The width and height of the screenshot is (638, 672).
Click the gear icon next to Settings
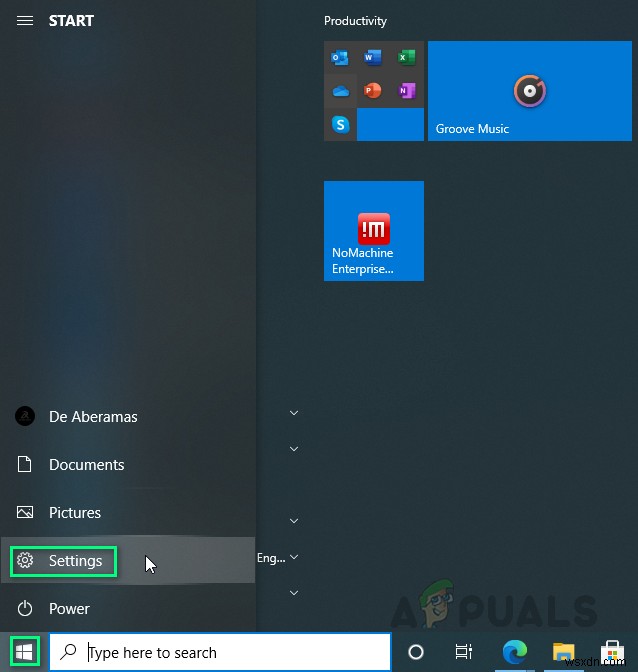(25, 560)
